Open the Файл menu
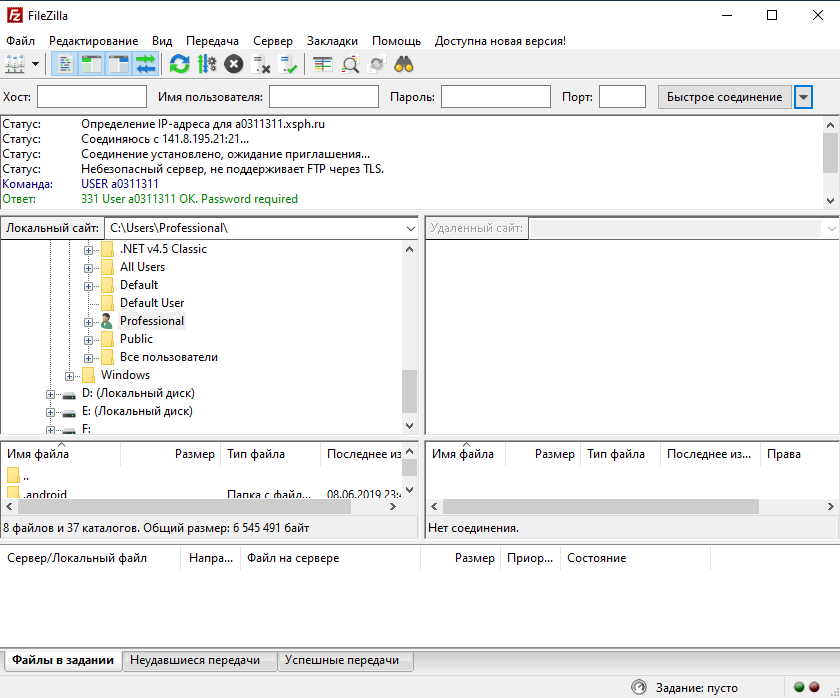Image resolution: width=840 pixels, height=698 pixels. pos(20,41)
